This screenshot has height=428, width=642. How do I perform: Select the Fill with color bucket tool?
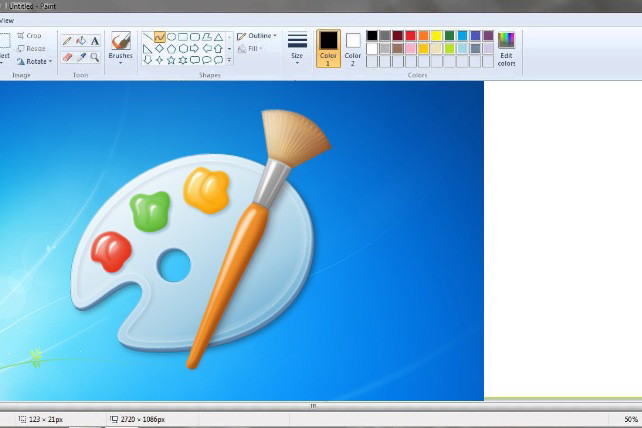pos(81,41)
